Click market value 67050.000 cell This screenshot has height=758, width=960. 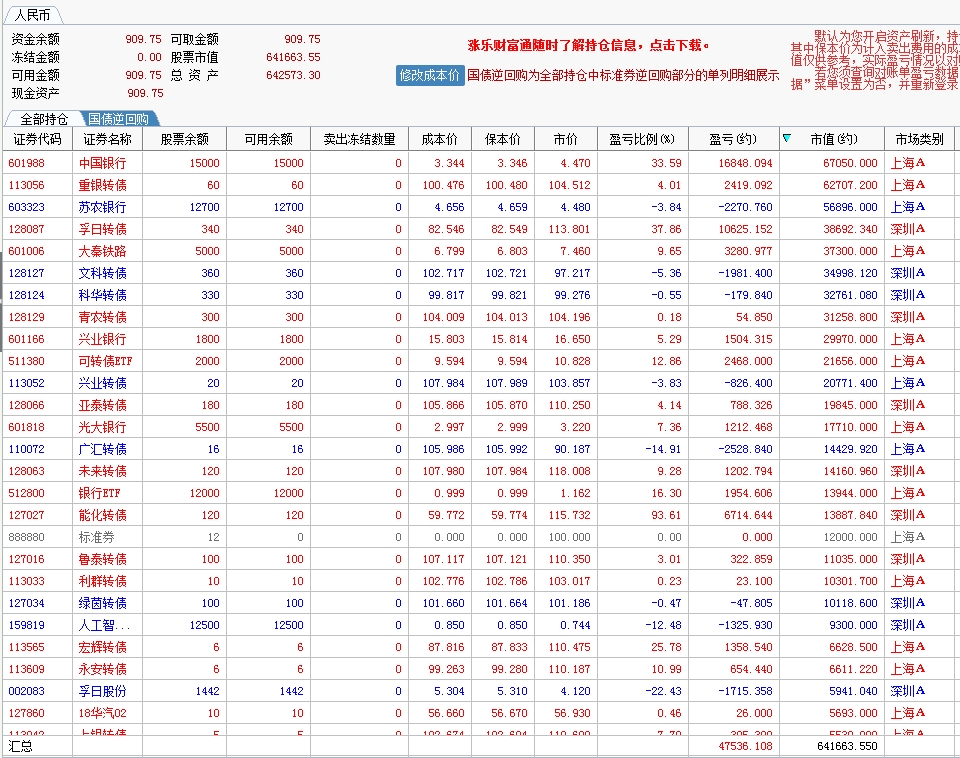point(850,163)
